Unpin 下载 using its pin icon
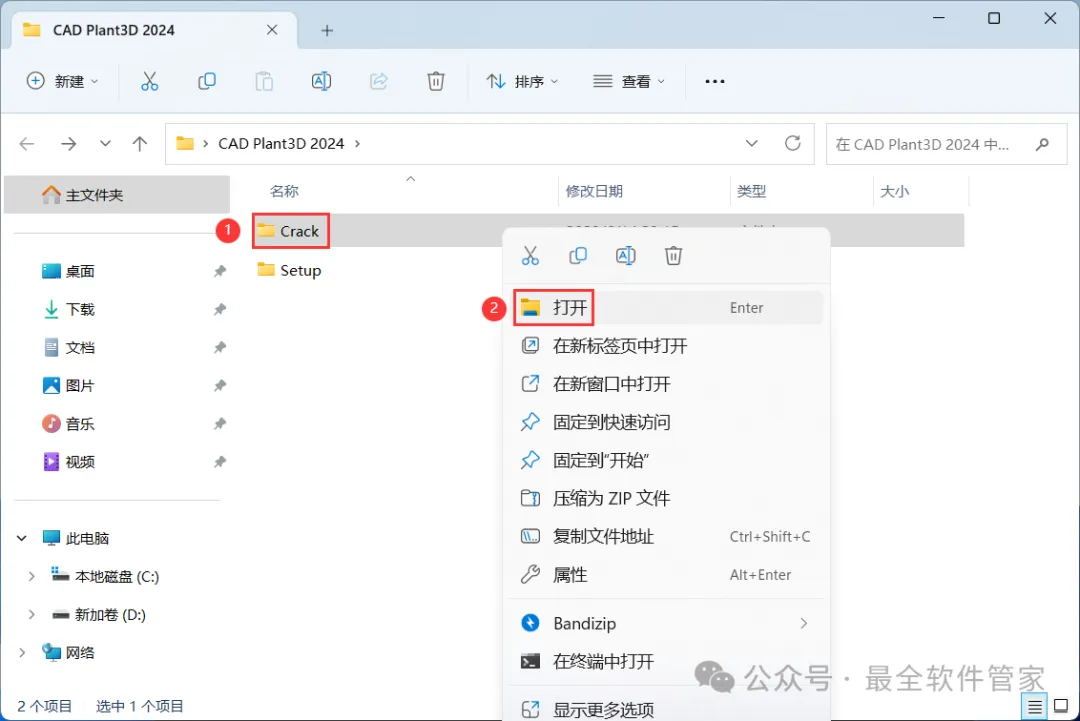The width and height of the screenshot is (1080, 721). 220,309
